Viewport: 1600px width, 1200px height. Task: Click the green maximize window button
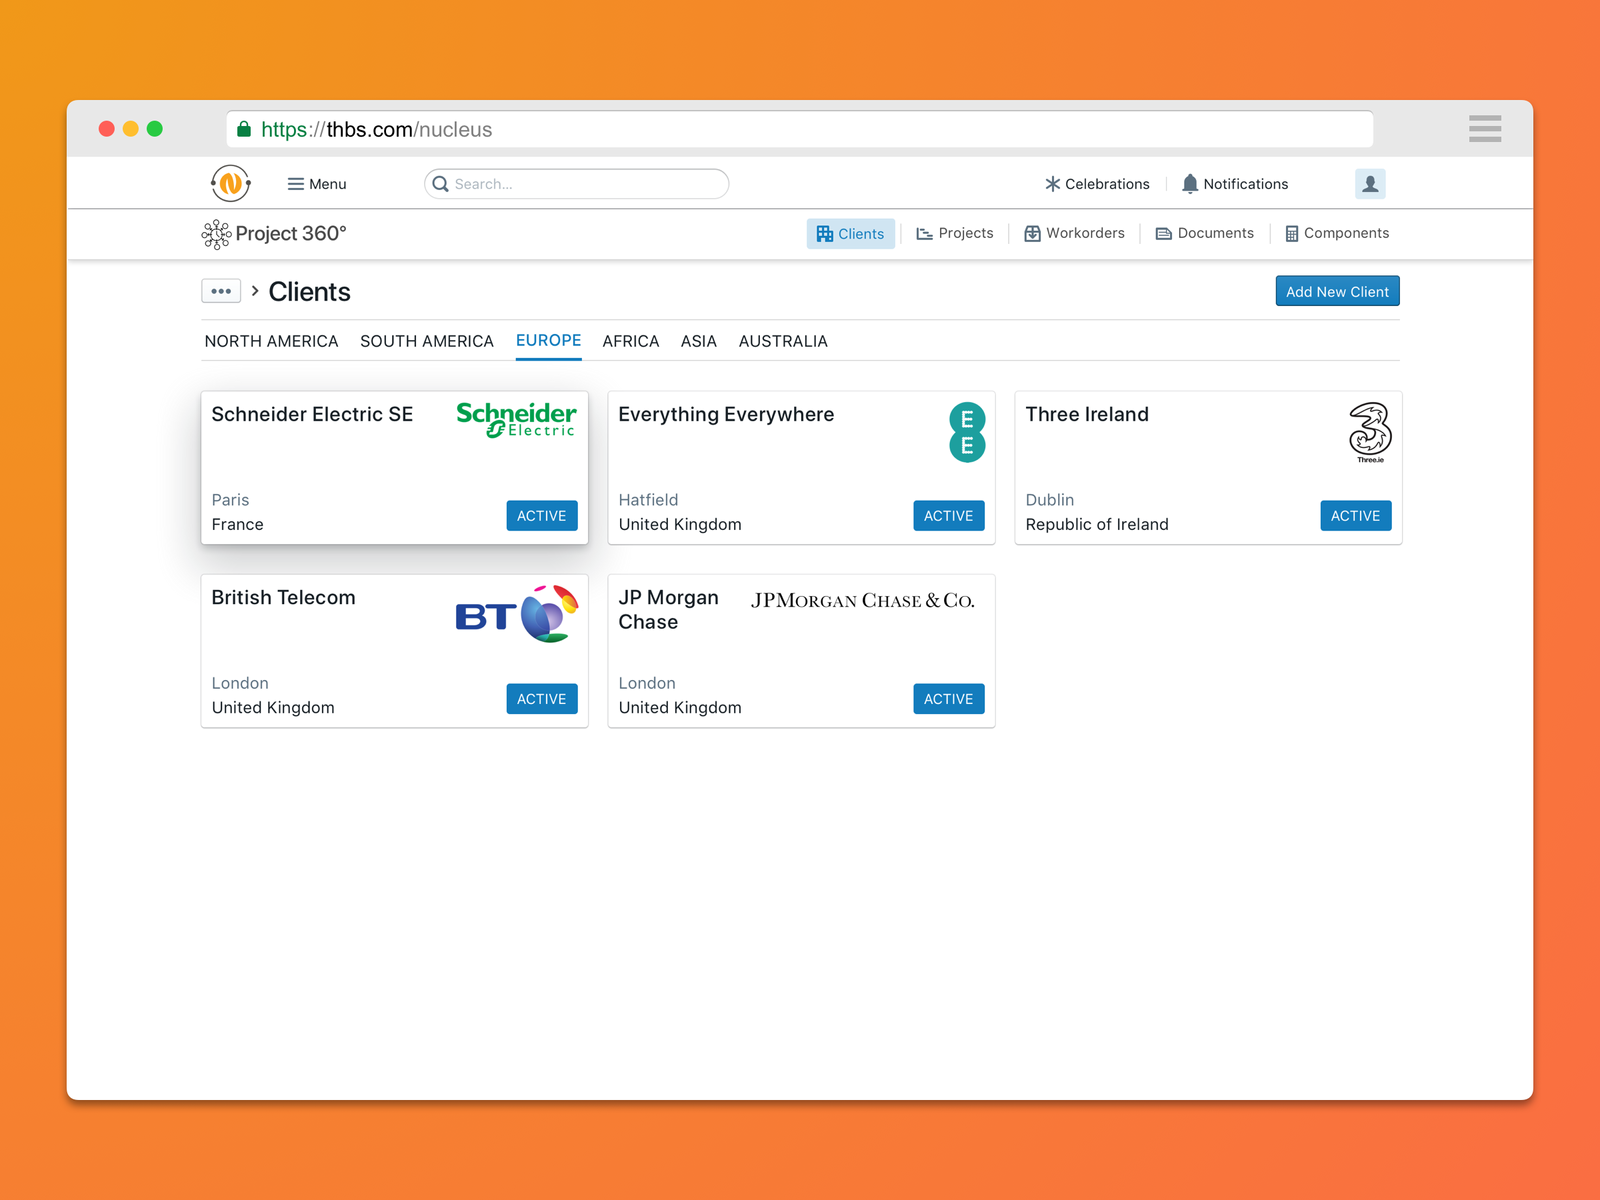tap(155, 129)
